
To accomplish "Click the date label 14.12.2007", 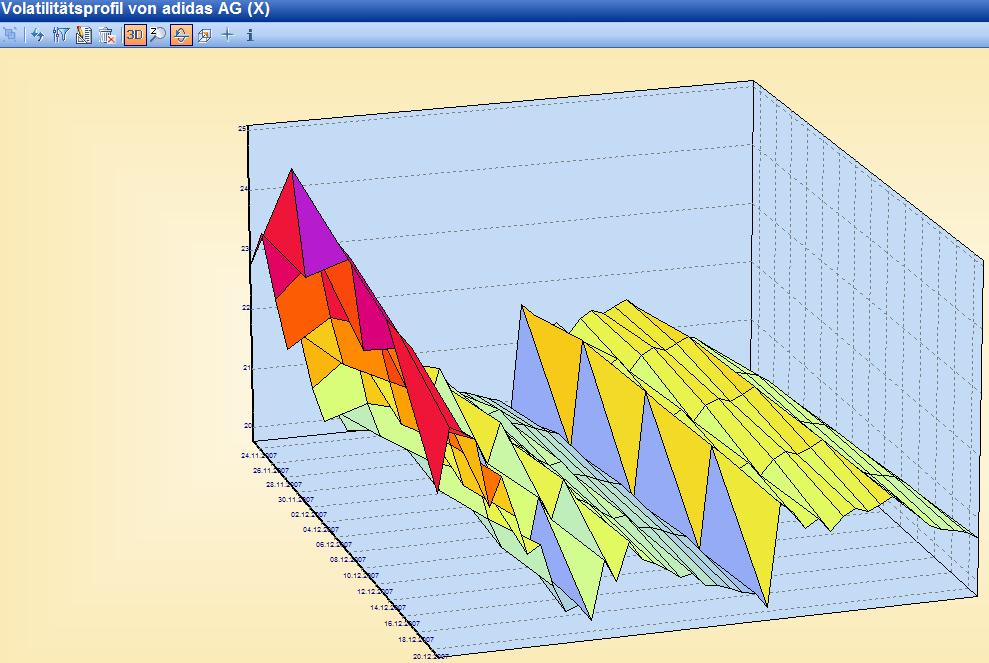I will point(388,607).
